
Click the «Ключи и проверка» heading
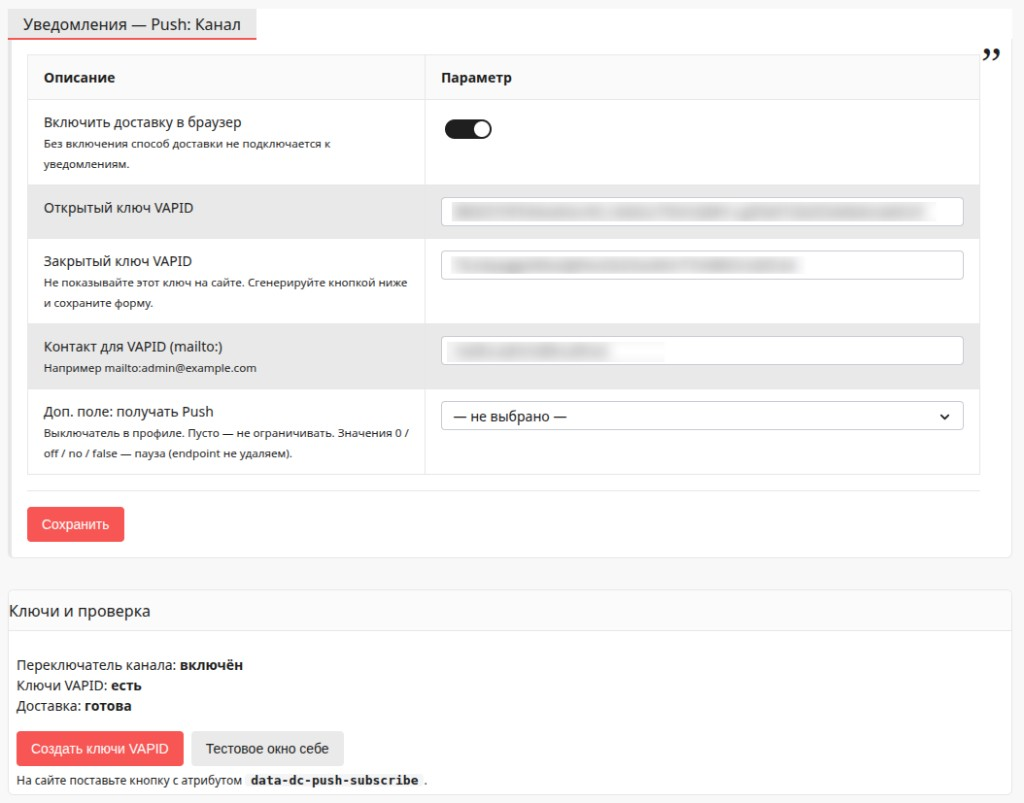[80, 611]
